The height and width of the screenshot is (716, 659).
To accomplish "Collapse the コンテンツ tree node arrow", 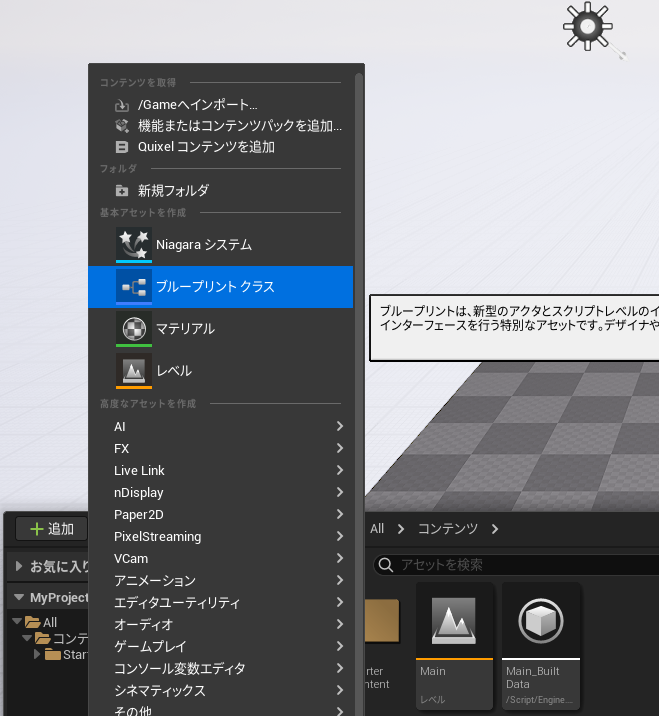I will coord(27,638).
